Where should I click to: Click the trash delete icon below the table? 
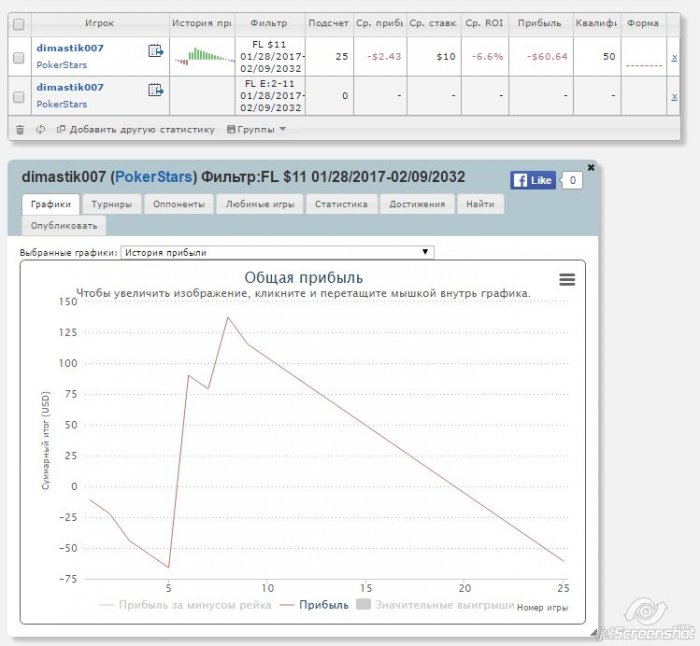pyautogui.click(x=20, y=130)
